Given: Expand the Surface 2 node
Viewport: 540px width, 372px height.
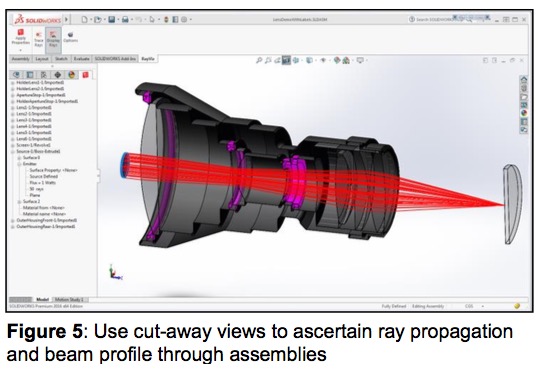Looking at the screenshot, I should (19, 202).
